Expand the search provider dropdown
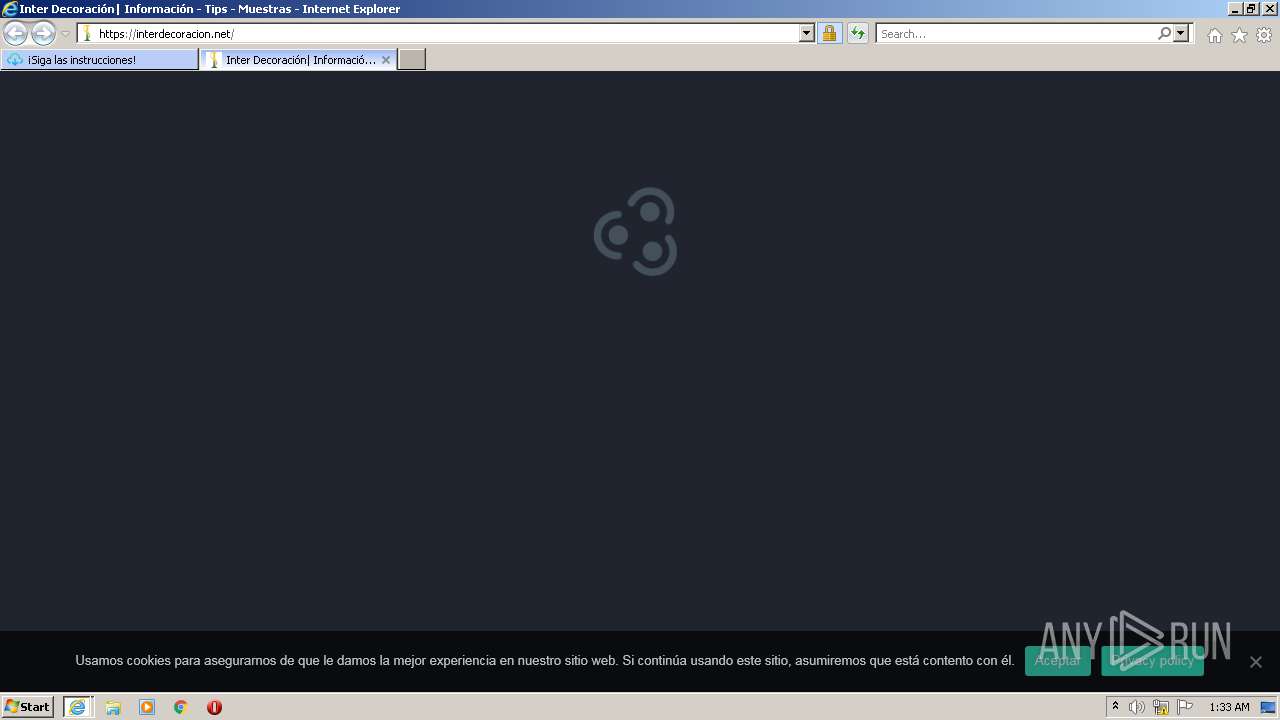1280x720 pixels. [x=1181, y=34]
